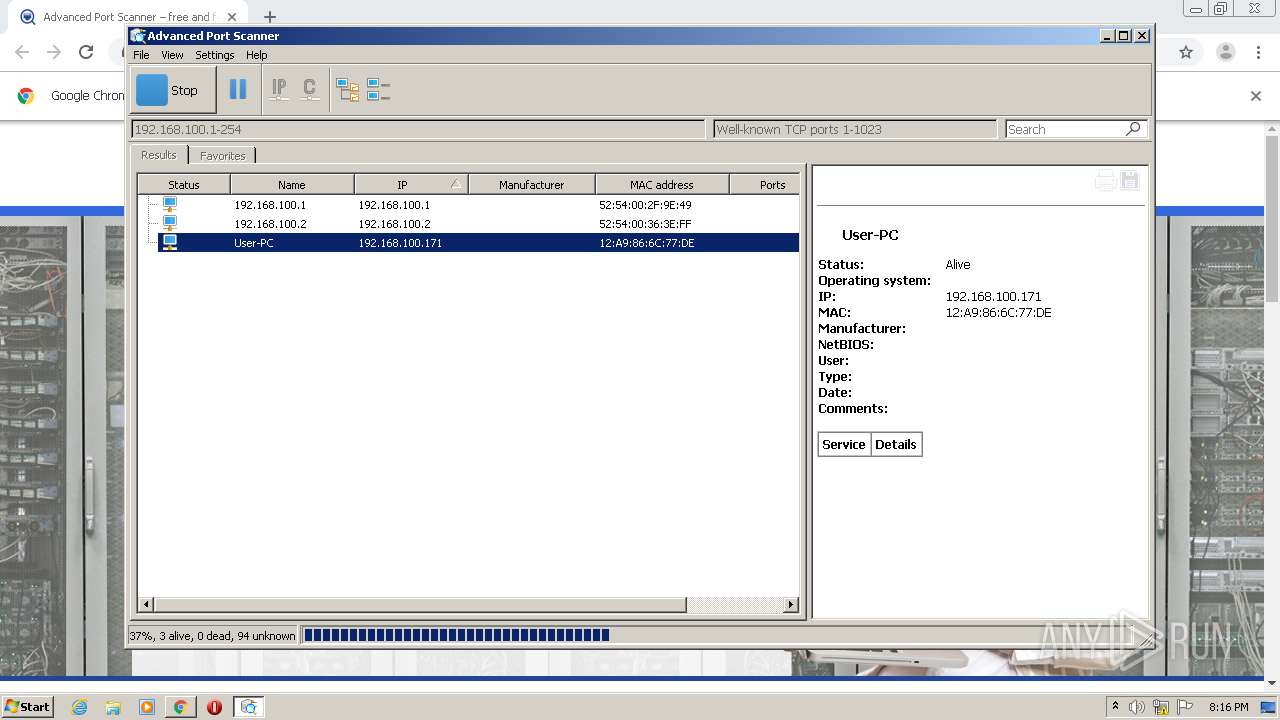Open the media player taskbar icon
Viewport: 1280px width, 720px height.
[147, 707]
